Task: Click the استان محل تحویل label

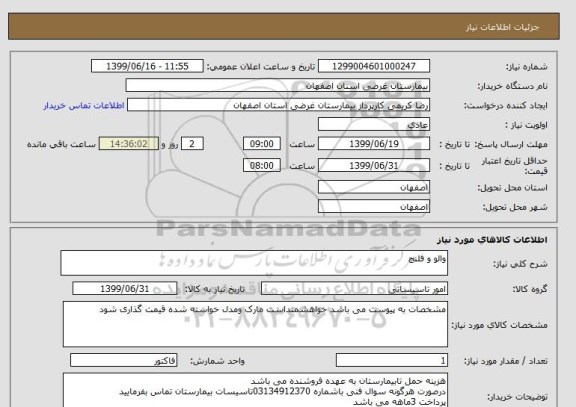Action: (512, 188)
